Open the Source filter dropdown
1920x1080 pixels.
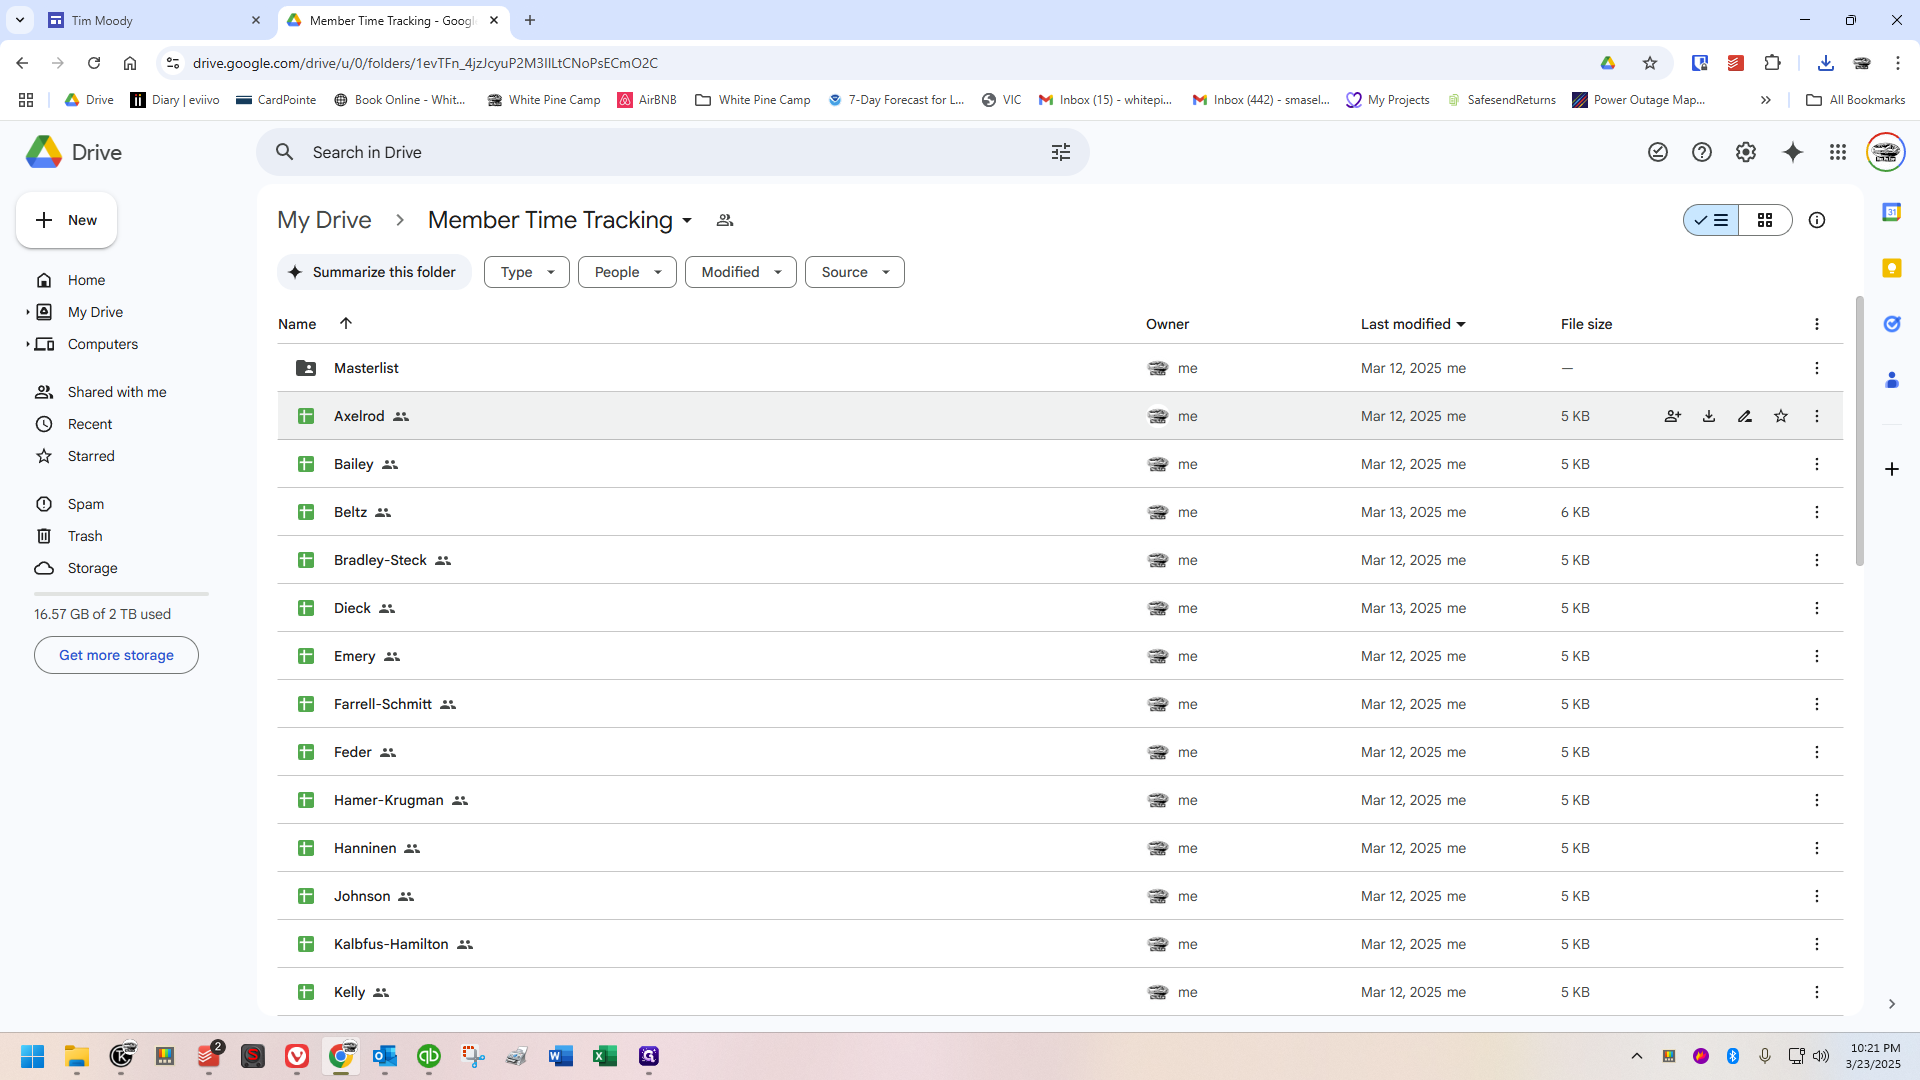click(855, 272)
